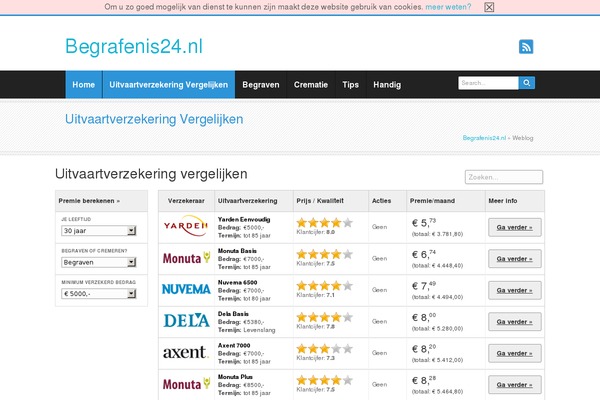Click Ga verder for Dela Basis
600x400 pixels.
(x=515, y=322)
